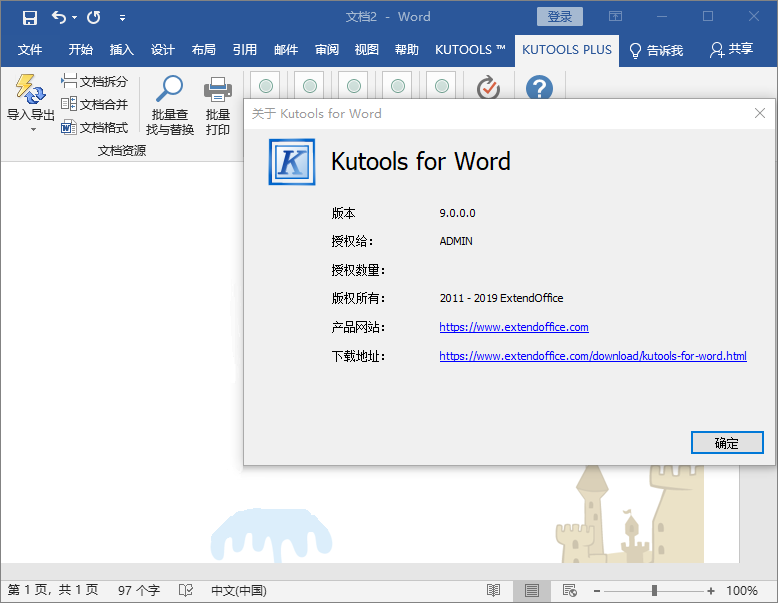778x603 pixels.
Task: Click the Redo/Repeat icon
Action: coord(94,18)
